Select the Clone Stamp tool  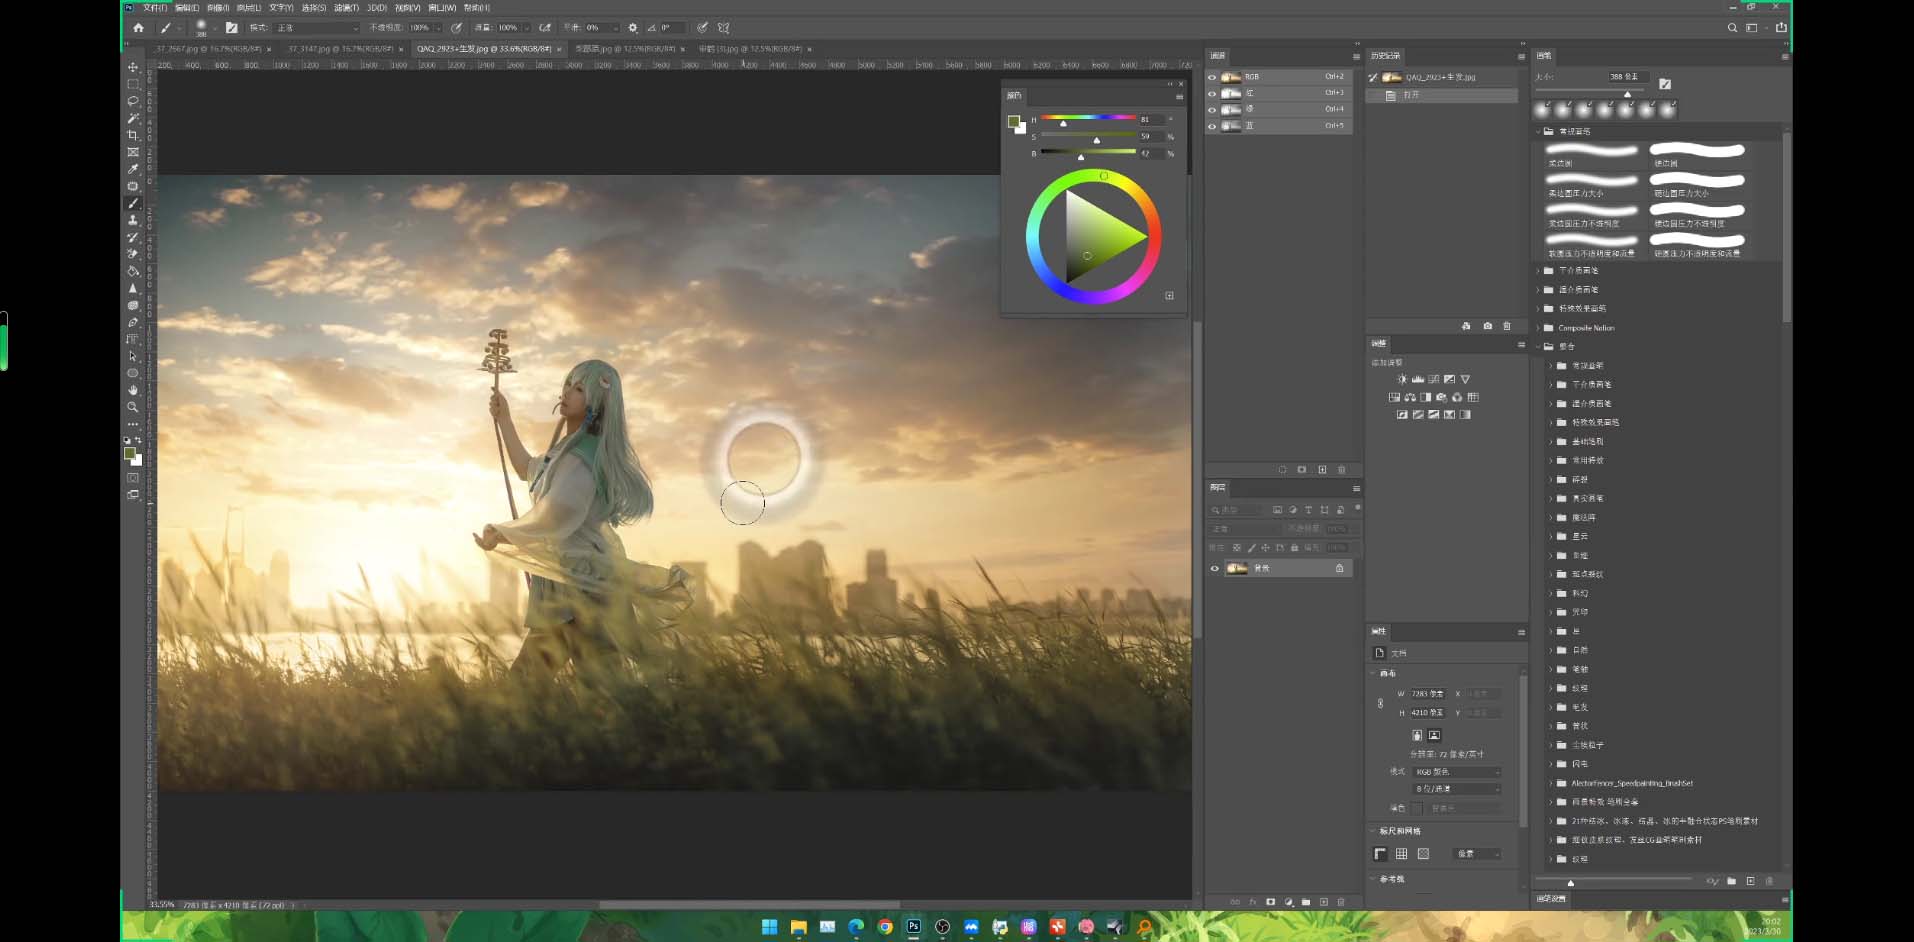(133, 221)
